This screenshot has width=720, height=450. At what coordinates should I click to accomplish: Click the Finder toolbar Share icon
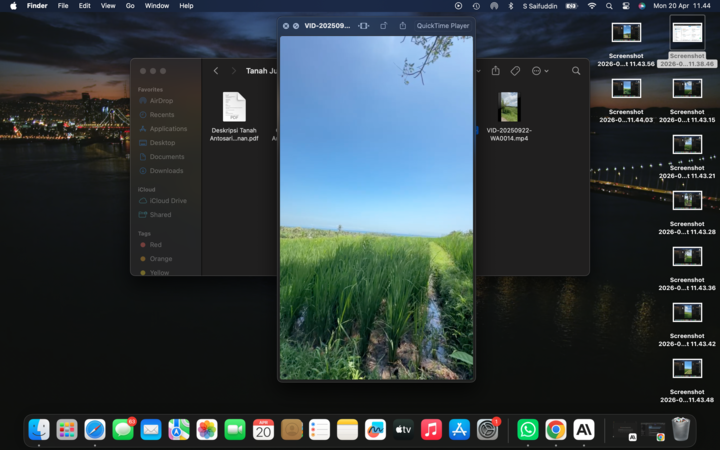click(x=495, y=71)
